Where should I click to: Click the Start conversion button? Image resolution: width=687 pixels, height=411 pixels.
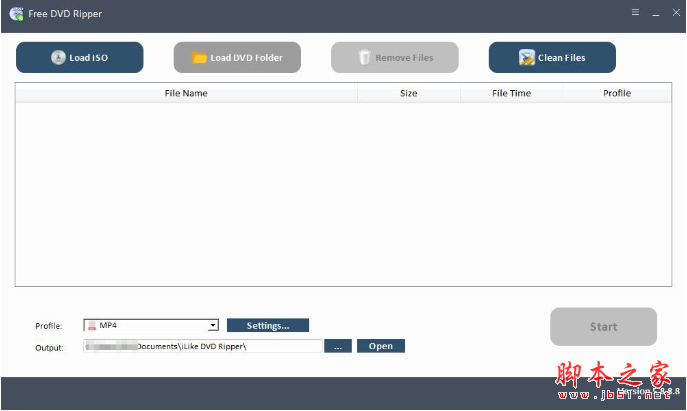click(603, 326)
